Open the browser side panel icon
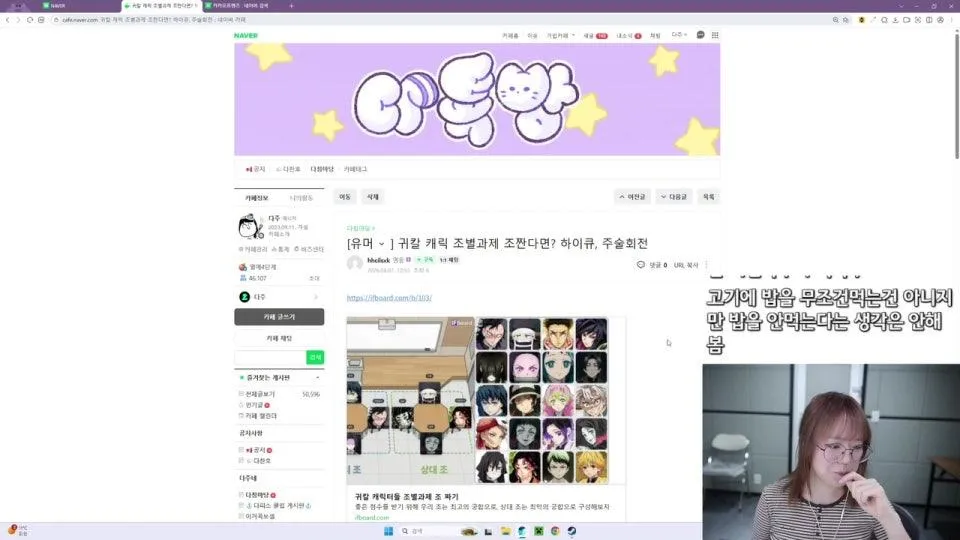Viewport: 960px width, 540px height. (929, 20)
